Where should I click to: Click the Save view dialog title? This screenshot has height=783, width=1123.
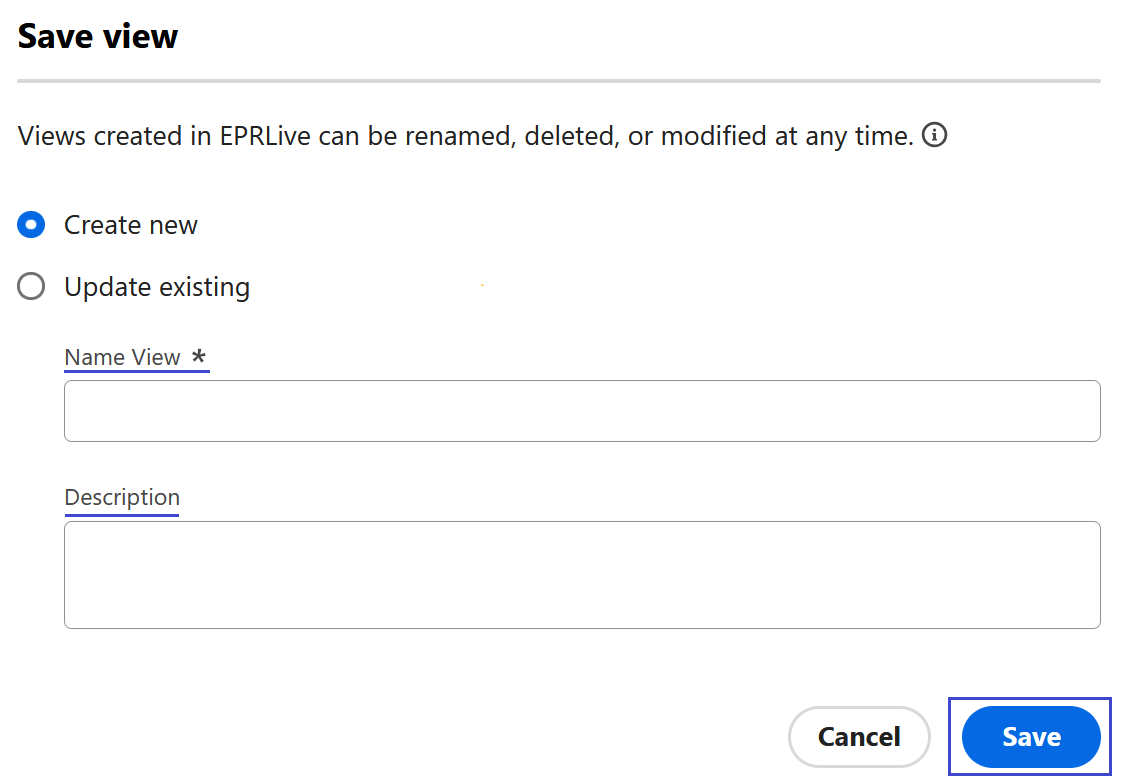[97, 36]
